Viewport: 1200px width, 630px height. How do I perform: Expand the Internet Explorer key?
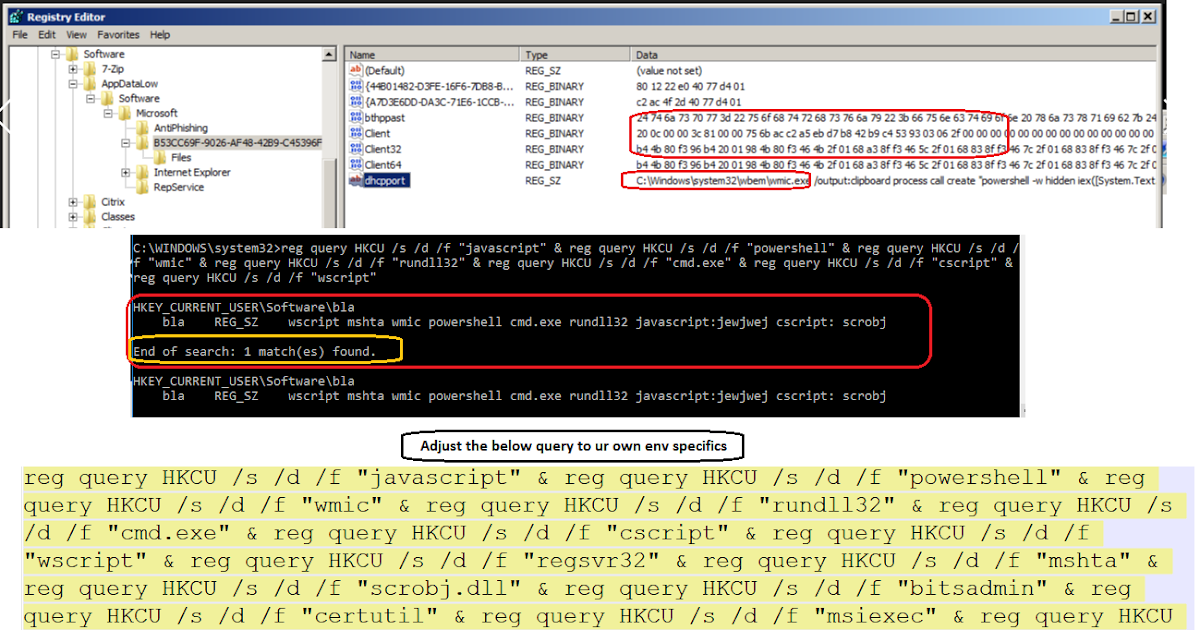[x=125, y=172]
